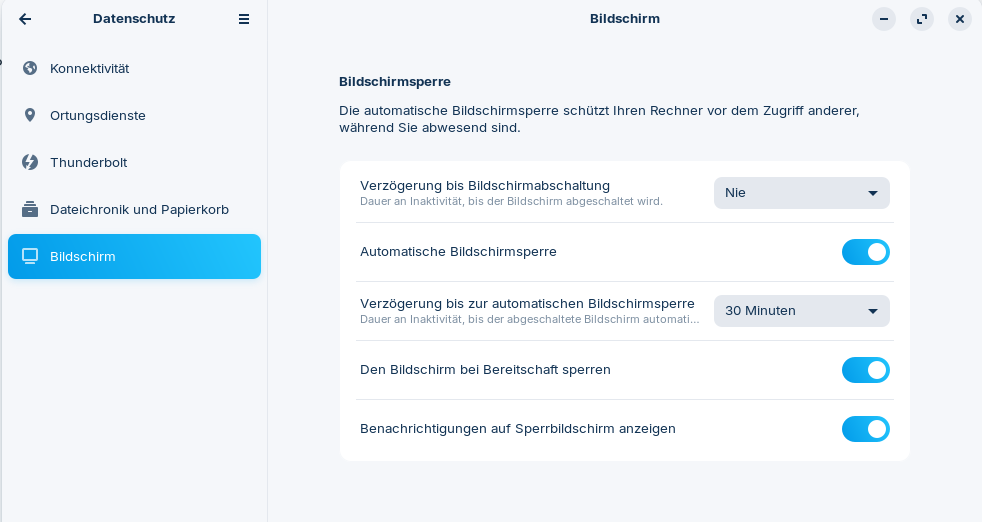Click the globe icon for Konnektivität
The image size is (982, 522).
pos(29,68)
